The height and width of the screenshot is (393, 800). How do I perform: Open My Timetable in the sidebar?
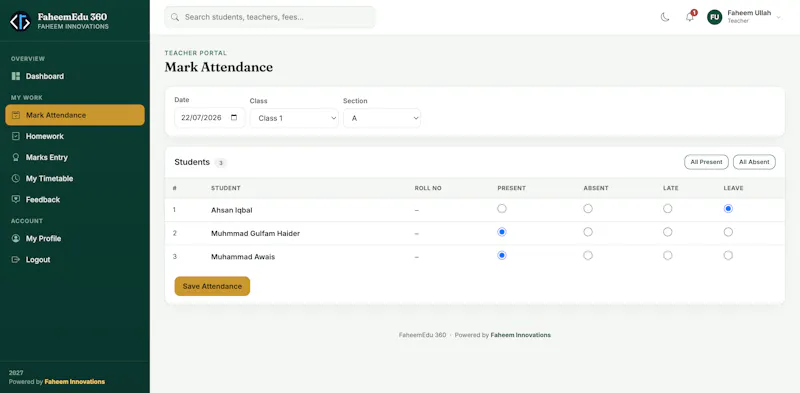coord(75,179)
